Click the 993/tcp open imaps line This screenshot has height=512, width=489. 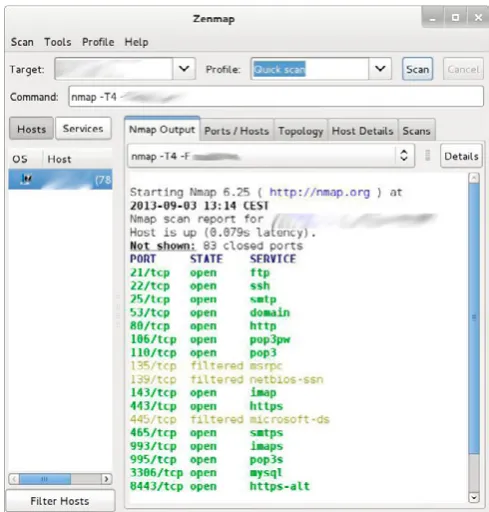click(x=207, y=446)
